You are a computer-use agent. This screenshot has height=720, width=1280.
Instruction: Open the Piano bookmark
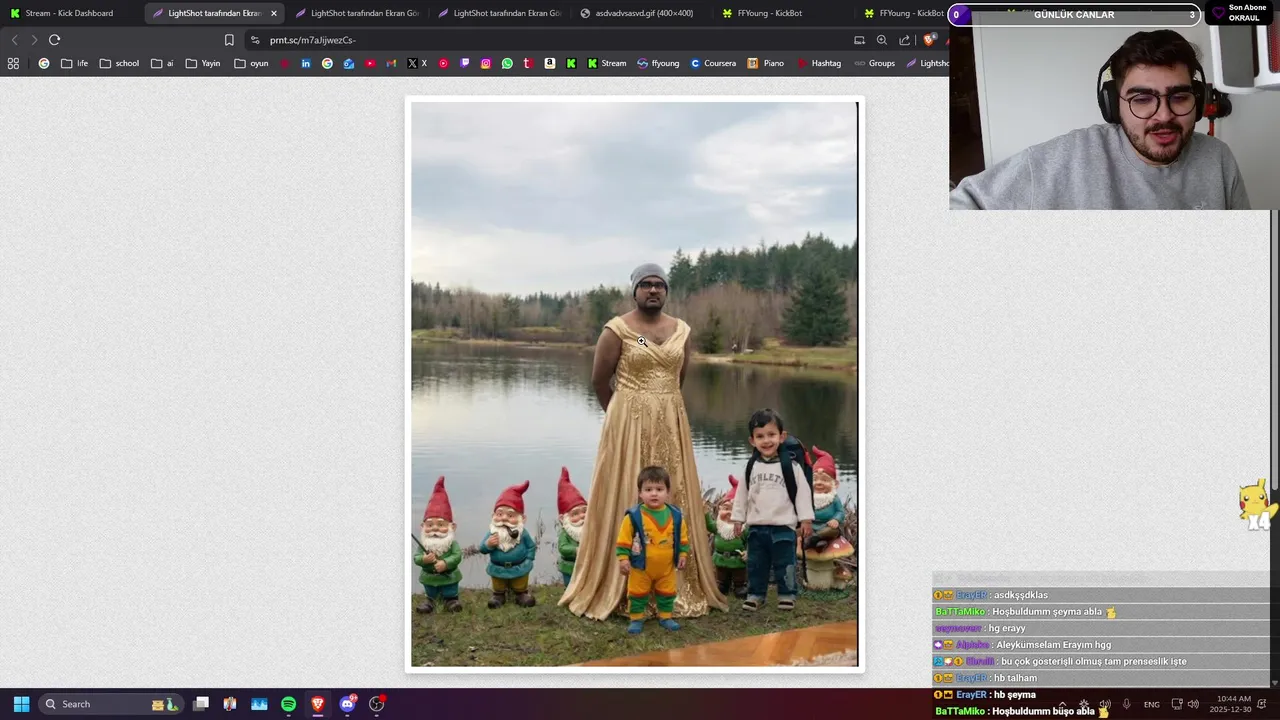click(766, 63)
